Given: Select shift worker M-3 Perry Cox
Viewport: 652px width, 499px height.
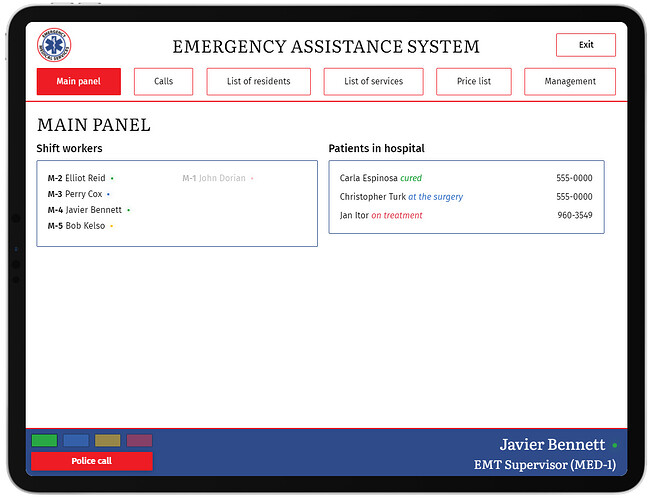Looking at the screenshot, I should pyautogui.click(x=75, y=194).
